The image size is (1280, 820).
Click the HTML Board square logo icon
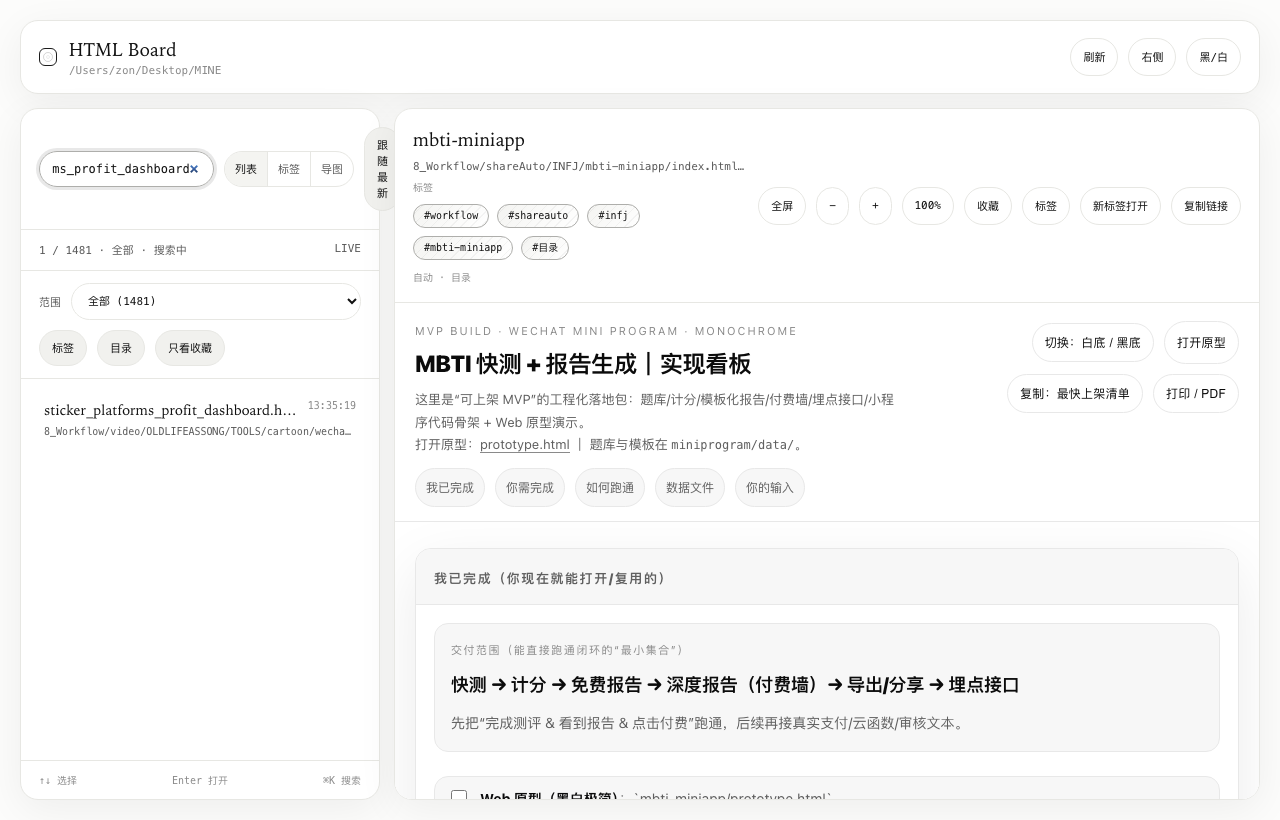48,57
